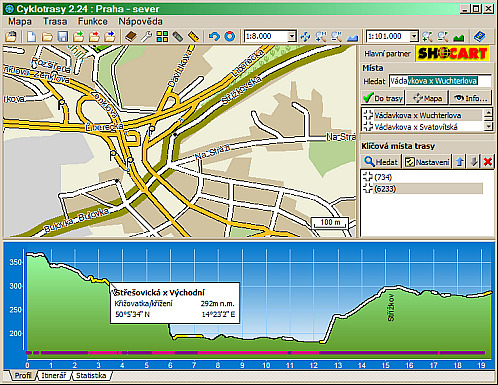Move key place up with blue arrow
The height and width of the screenshot is (385, 498).
click(x=460, y=162)
